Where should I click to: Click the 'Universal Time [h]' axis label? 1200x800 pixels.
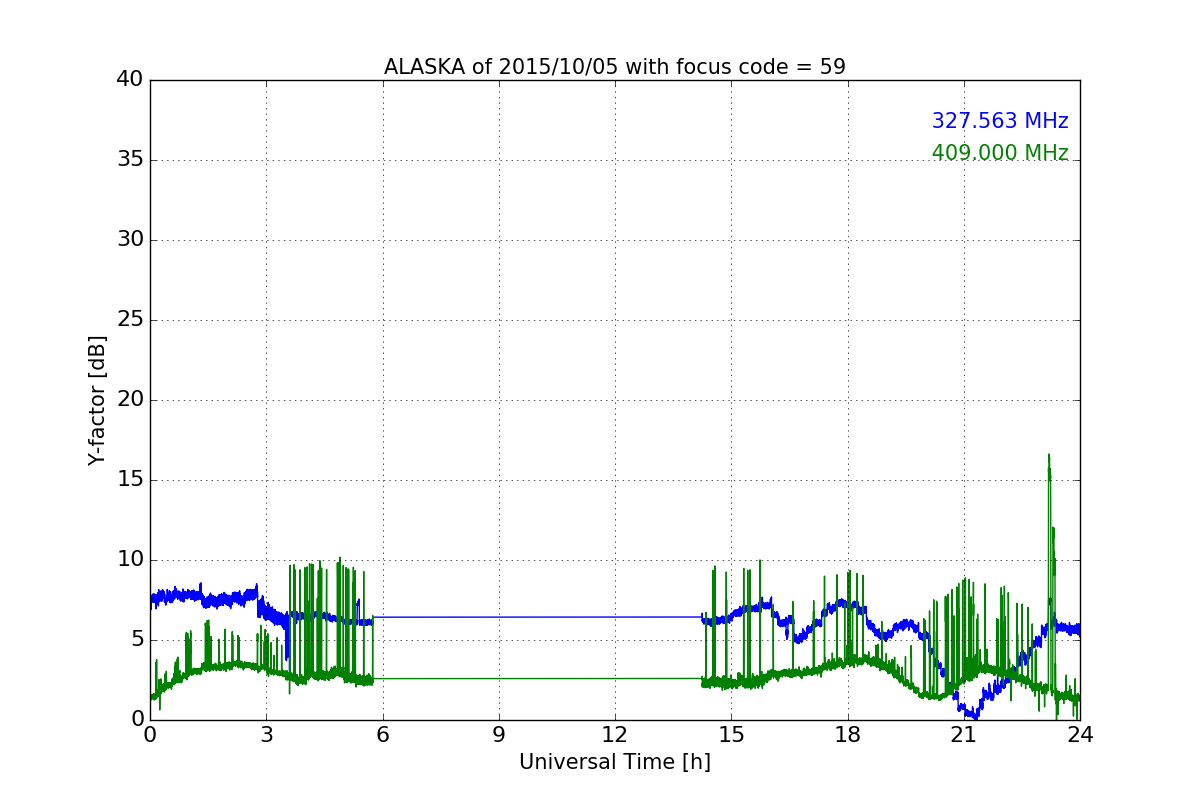615,762
